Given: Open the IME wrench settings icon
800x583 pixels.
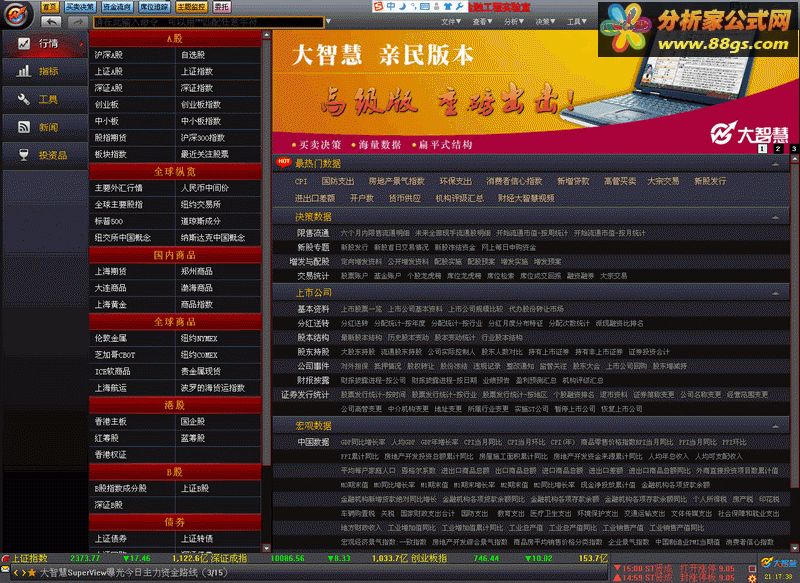Looking at the screenshot, I should (x=459, y=6).
